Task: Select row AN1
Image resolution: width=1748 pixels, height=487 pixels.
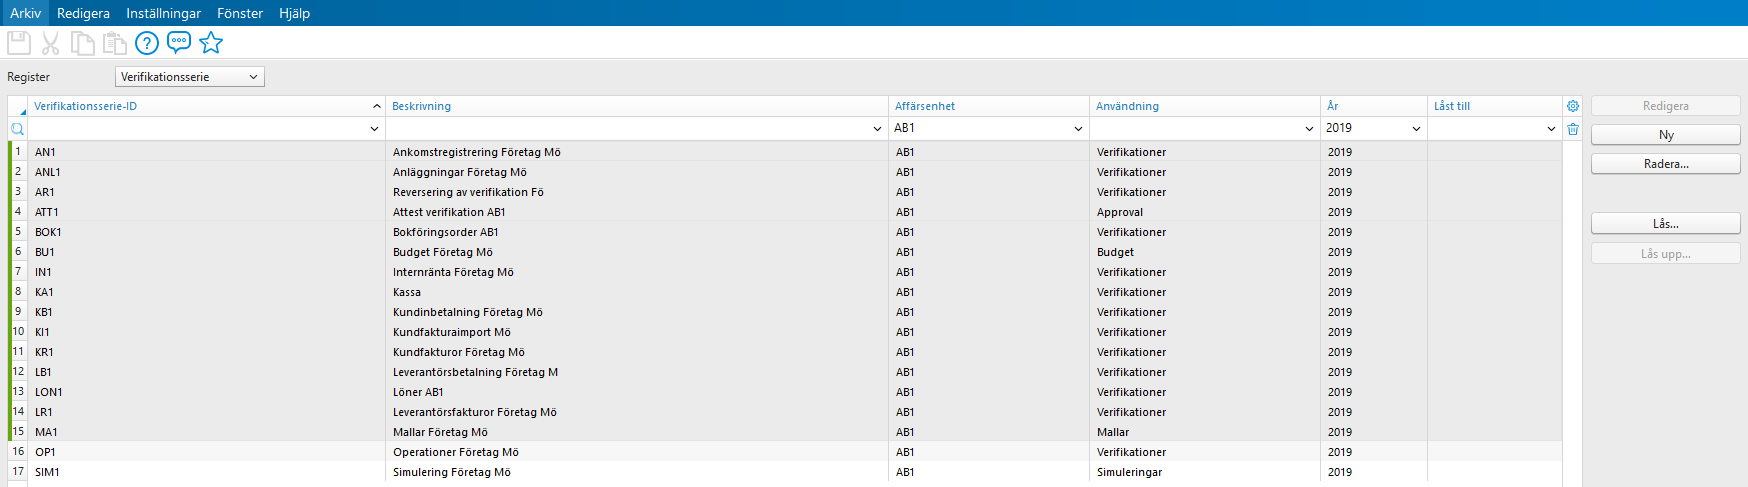Action: coord(785,152)
